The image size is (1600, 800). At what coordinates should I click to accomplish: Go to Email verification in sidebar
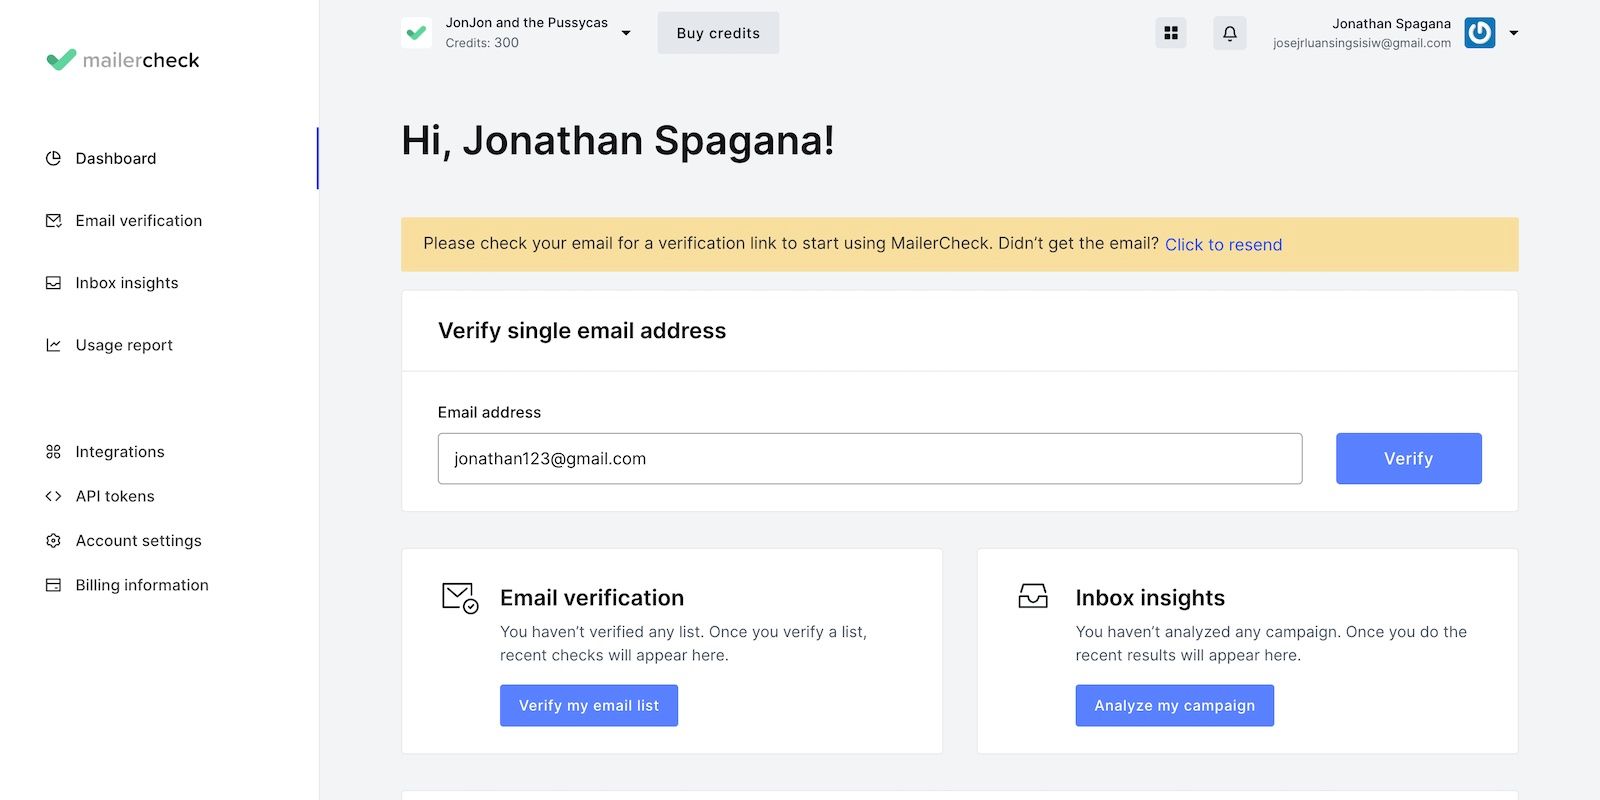tap(138, 221)
